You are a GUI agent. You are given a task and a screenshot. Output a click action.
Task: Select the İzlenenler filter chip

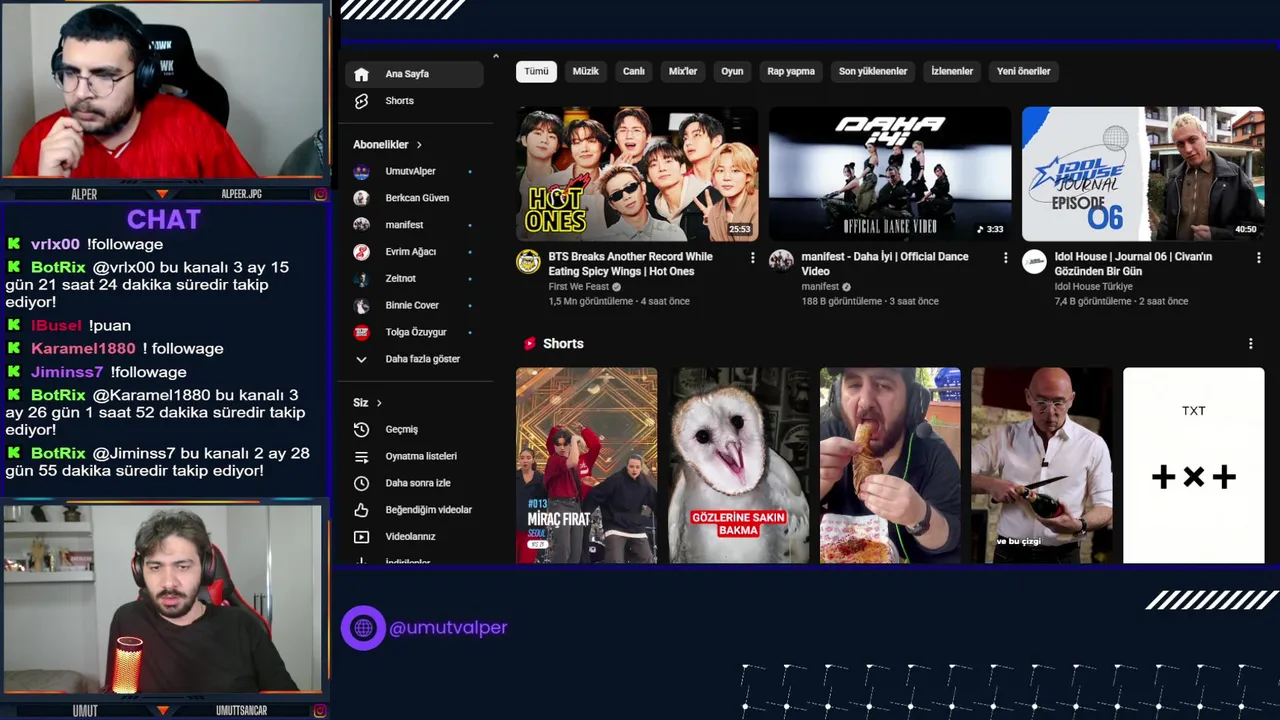(952, 71)
